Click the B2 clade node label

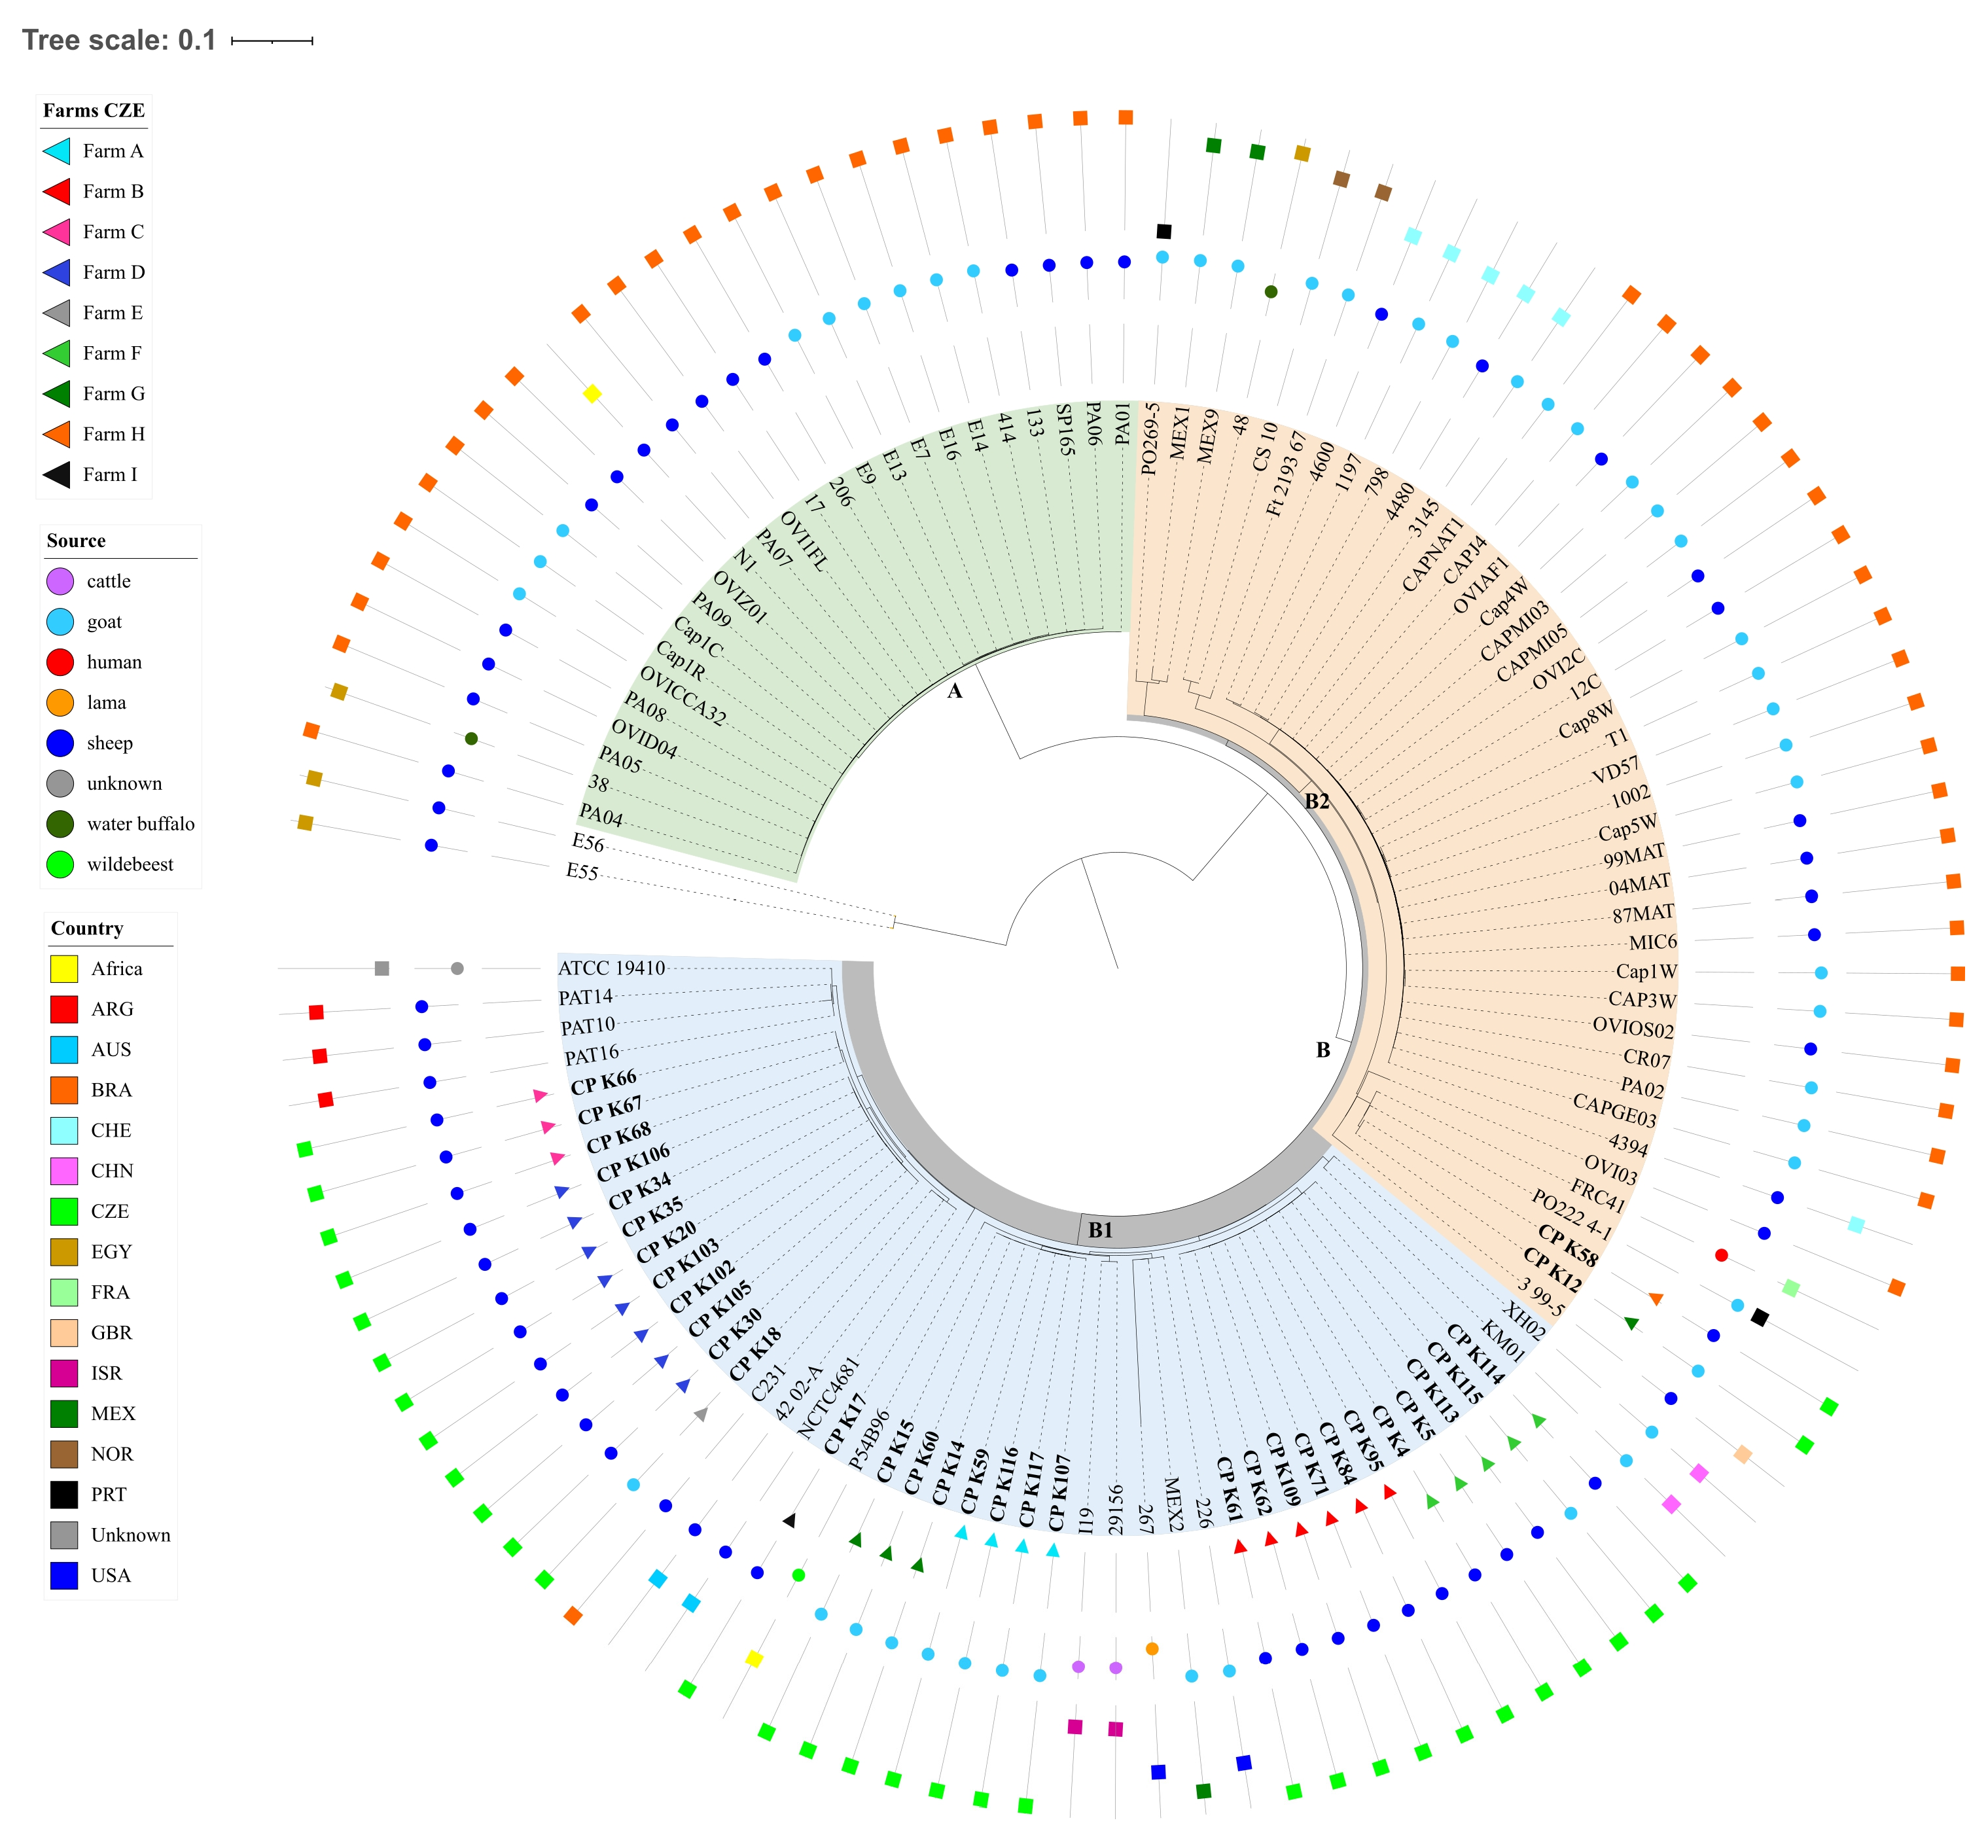click(x=1317, y=801)
